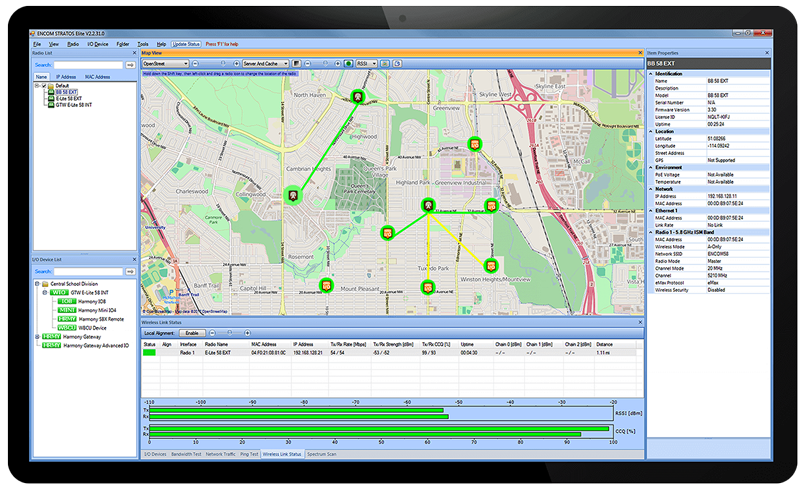The width and height of the screenshot is (800, 494).
Task: Click the Radio List search field
Action: tap(89, 65)
